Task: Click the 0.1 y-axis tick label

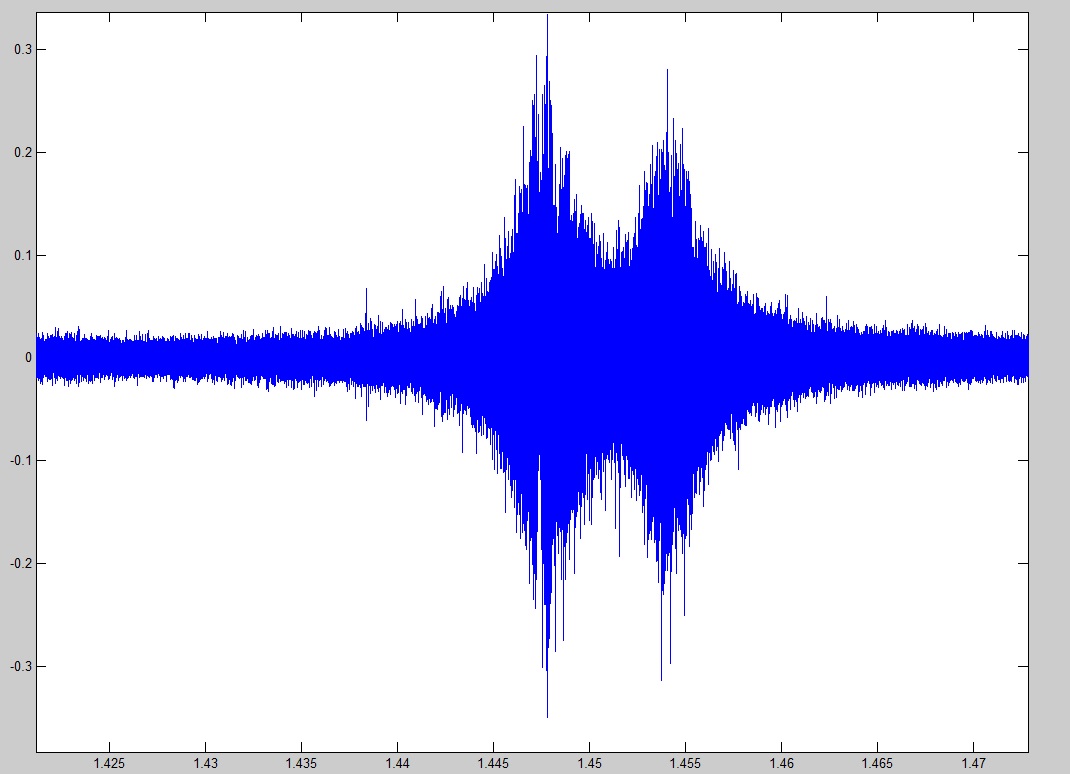Action: click(20, 255)
